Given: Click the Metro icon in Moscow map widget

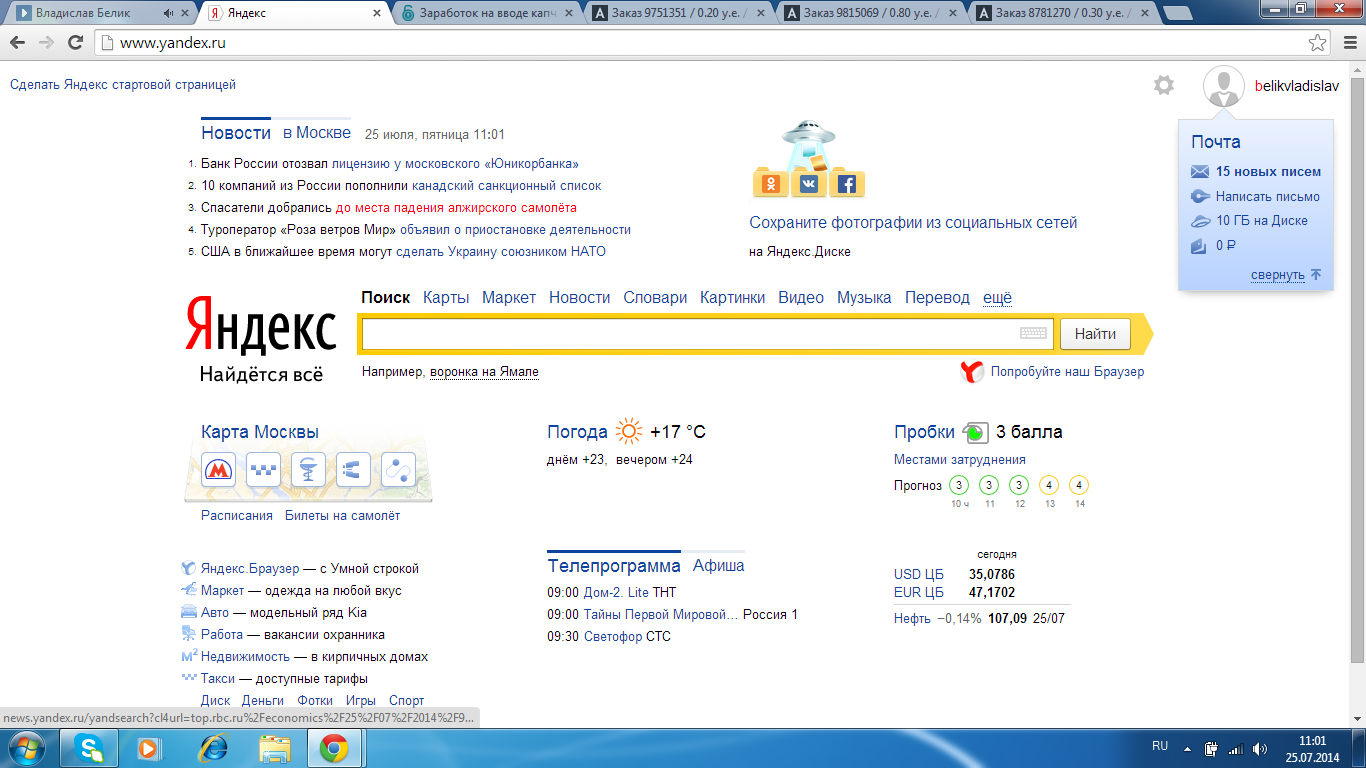Looking at the screenshot, I should click(x=218, y=469).
